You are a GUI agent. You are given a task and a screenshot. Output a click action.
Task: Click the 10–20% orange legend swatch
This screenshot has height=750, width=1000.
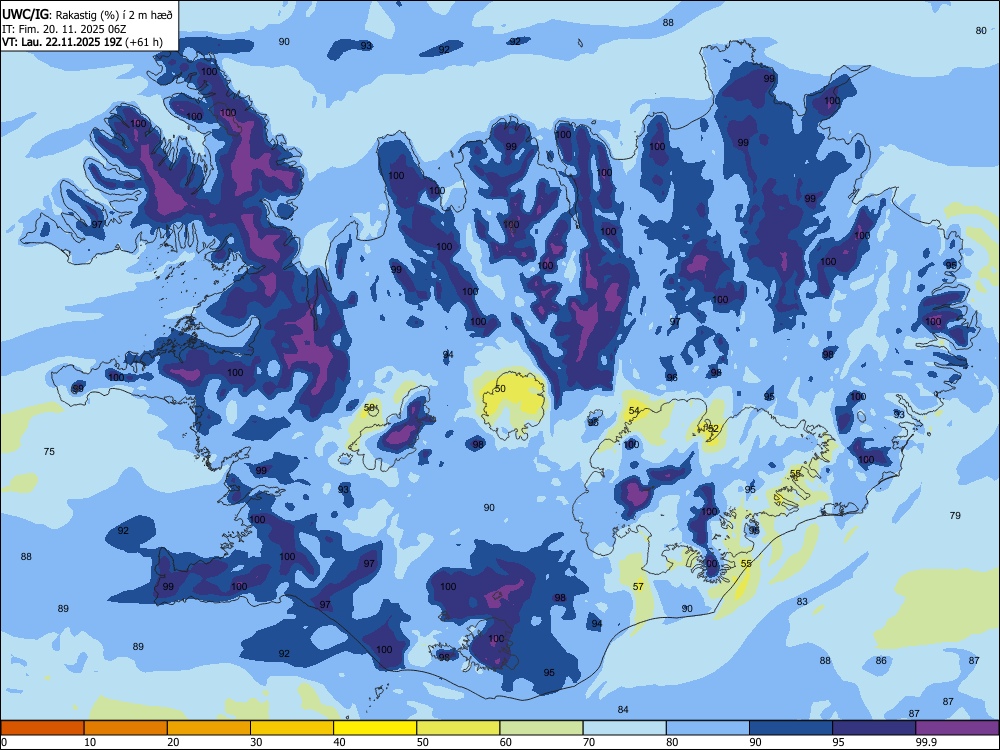[126, 728]
